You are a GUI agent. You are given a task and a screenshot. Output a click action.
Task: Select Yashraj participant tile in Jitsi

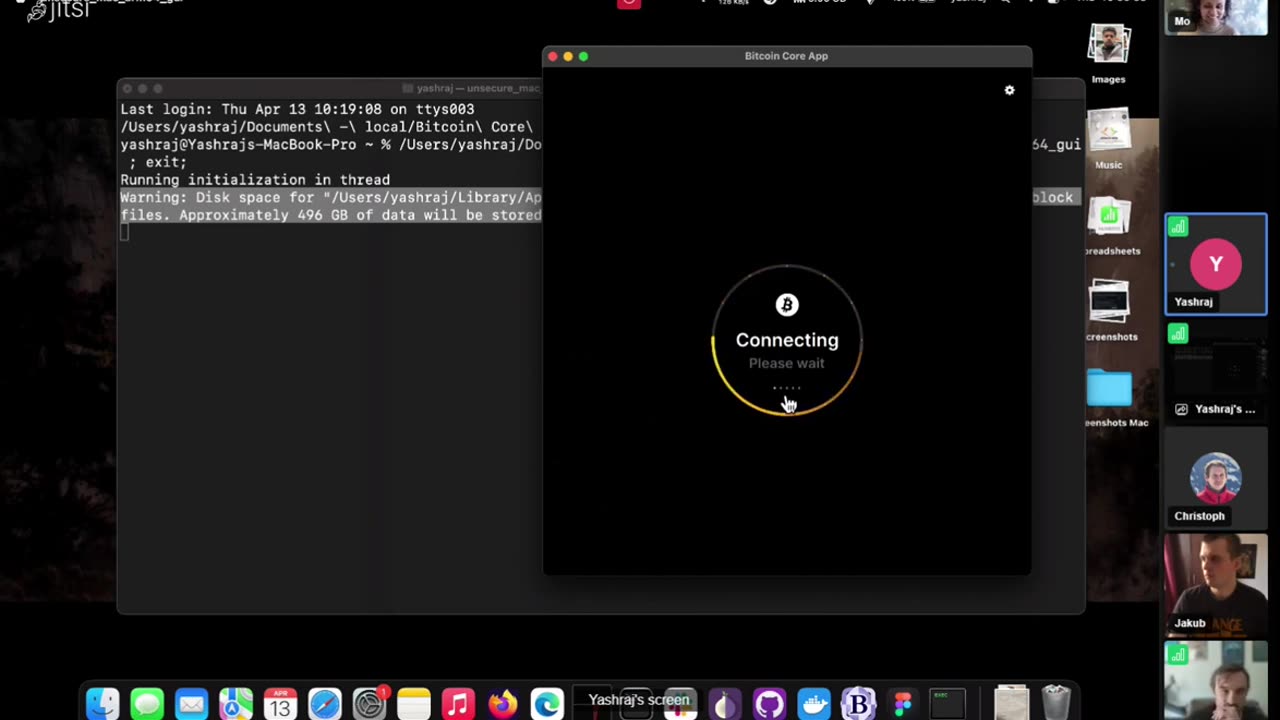1215,265
